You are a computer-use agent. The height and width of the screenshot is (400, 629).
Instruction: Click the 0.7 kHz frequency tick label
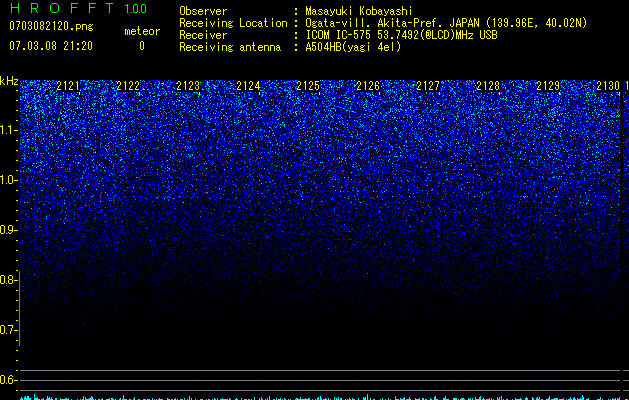(x=8, y=330)
